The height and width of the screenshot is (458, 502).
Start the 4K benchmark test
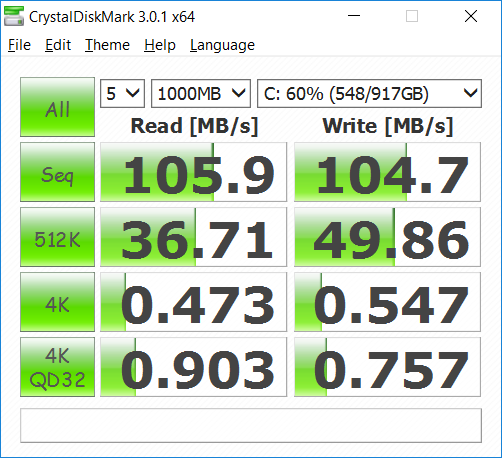pos(57,302)
